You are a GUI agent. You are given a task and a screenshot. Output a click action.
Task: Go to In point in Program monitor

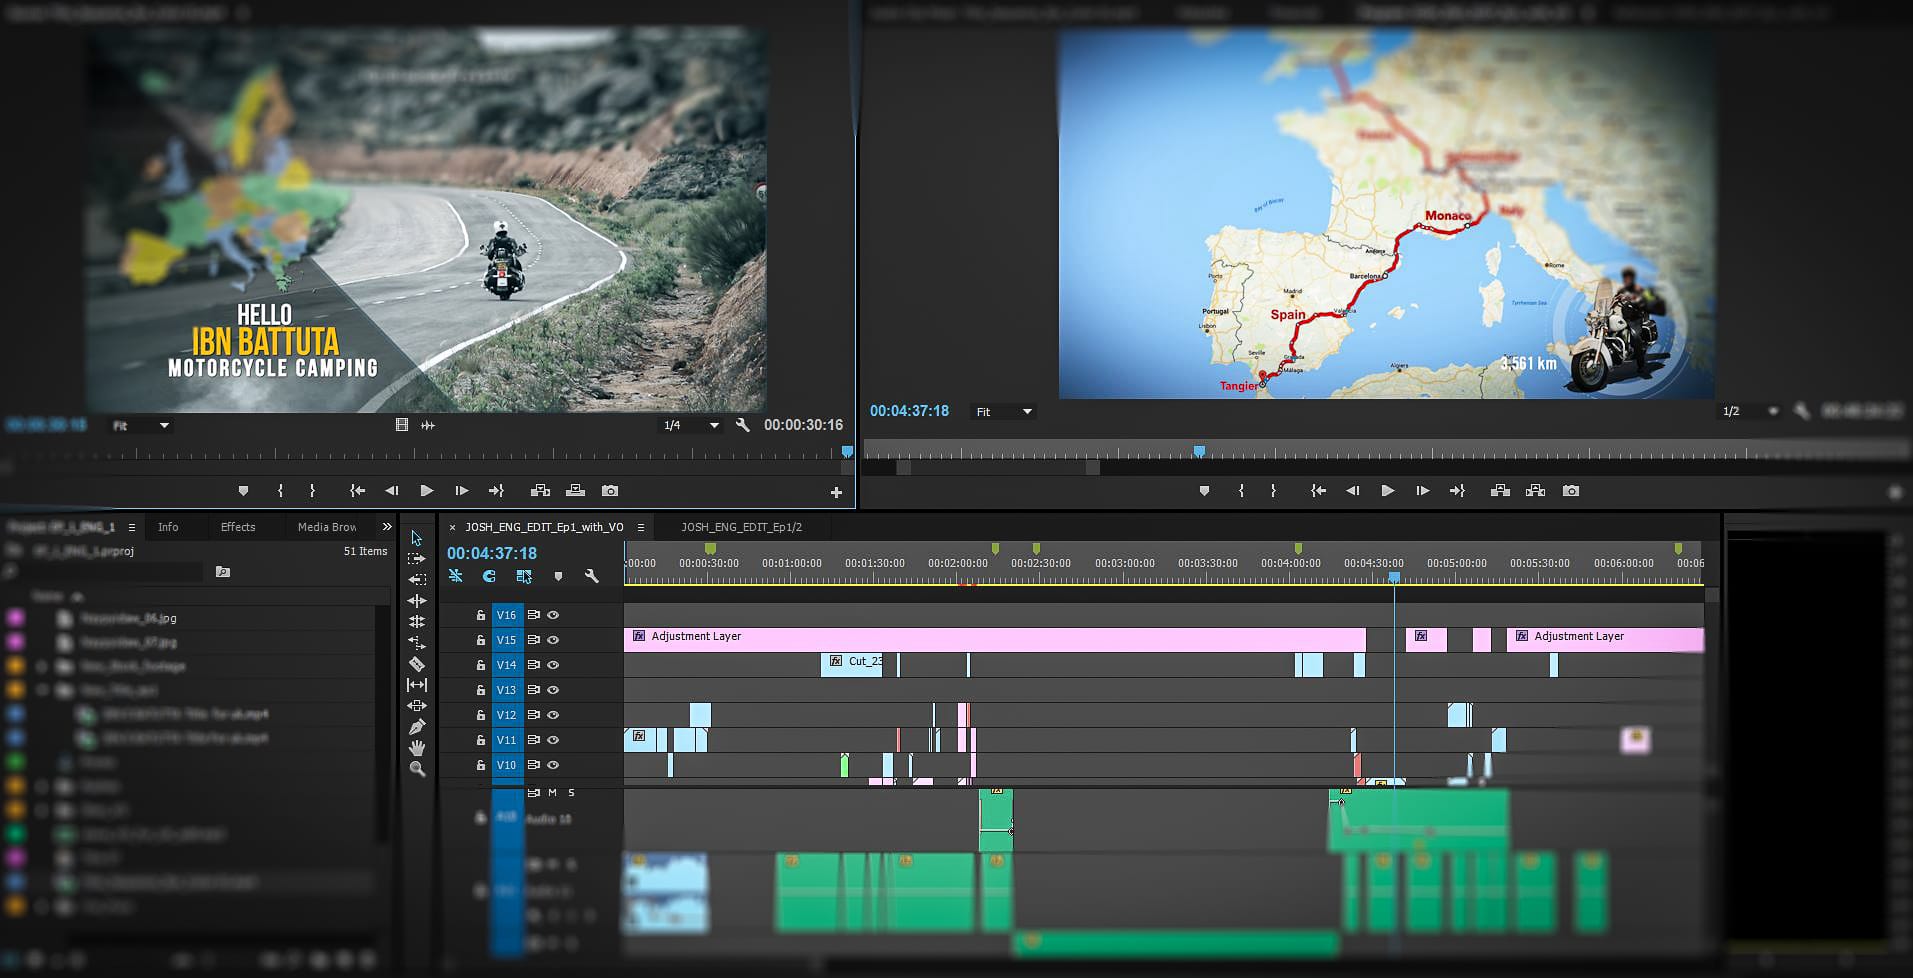[x=1318, y=491]
